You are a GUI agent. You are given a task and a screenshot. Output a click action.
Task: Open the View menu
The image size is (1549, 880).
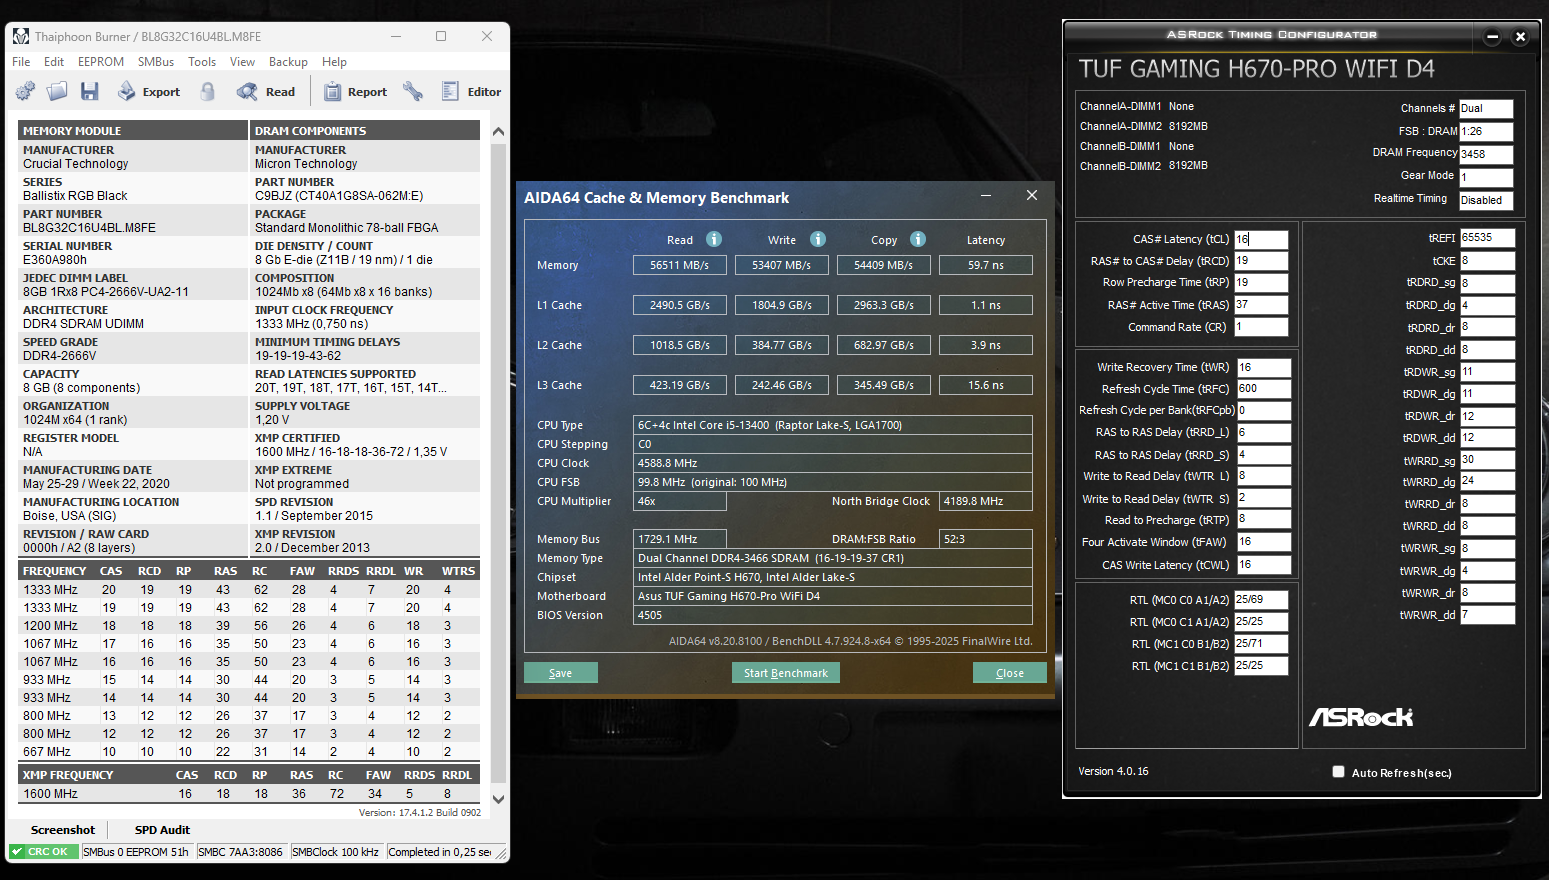(243, 62)
